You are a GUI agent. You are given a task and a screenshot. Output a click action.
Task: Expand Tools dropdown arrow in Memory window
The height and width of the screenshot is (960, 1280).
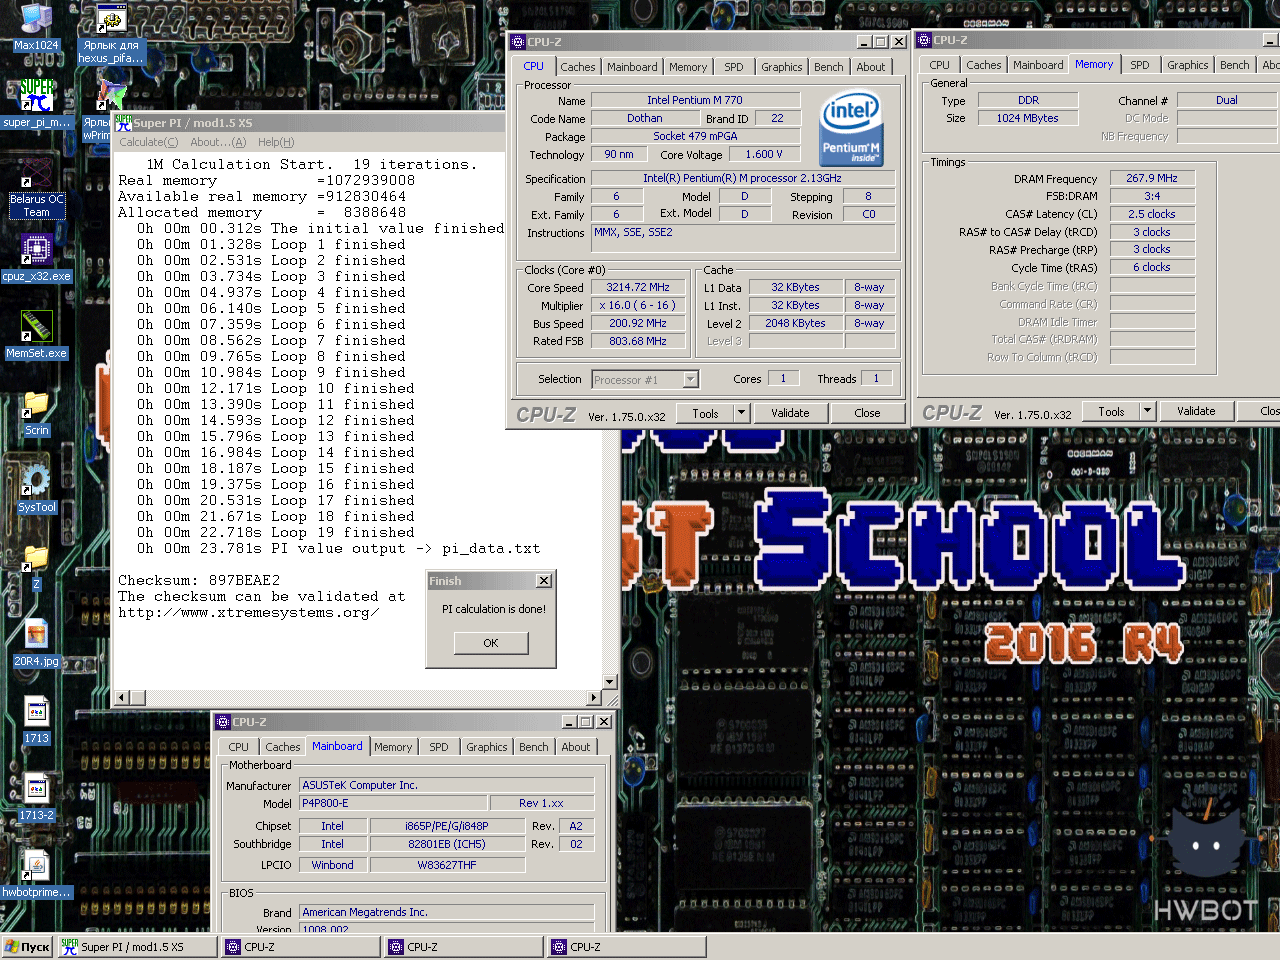(1147, 411)
